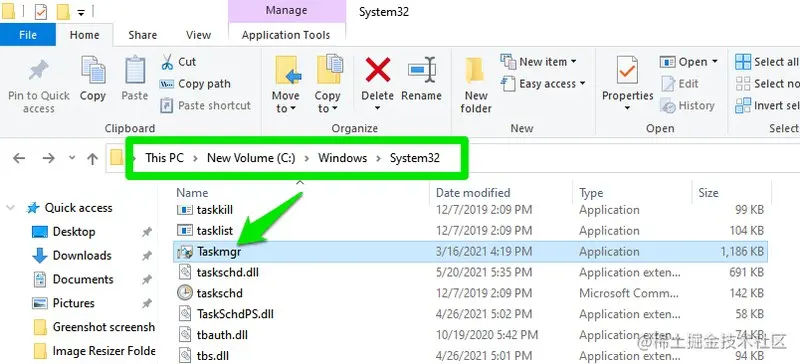Click Paste shortcut in the ribbon
This screenshot has width=800, height=364.
tap(206, 106)
